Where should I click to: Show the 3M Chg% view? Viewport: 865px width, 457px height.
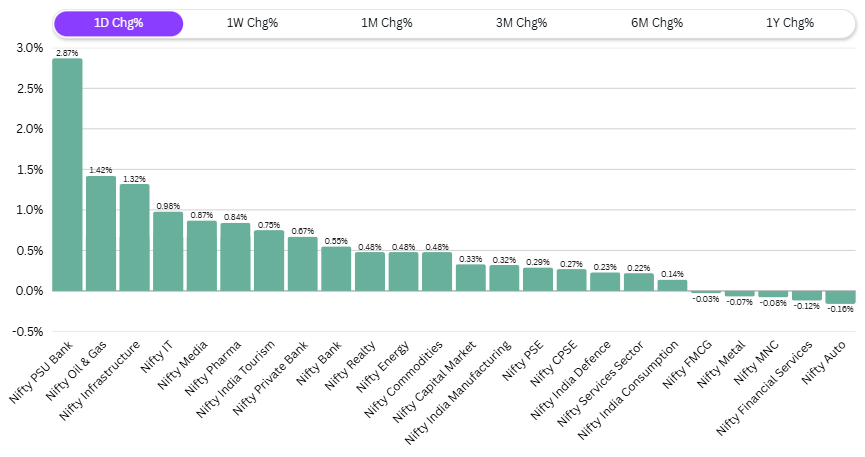tap(521, 23)
